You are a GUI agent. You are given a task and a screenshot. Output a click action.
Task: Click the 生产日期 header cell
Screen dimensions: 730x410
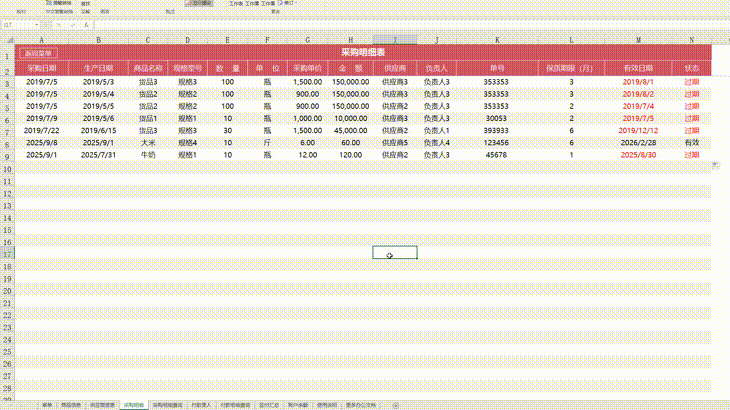[98, 68]
